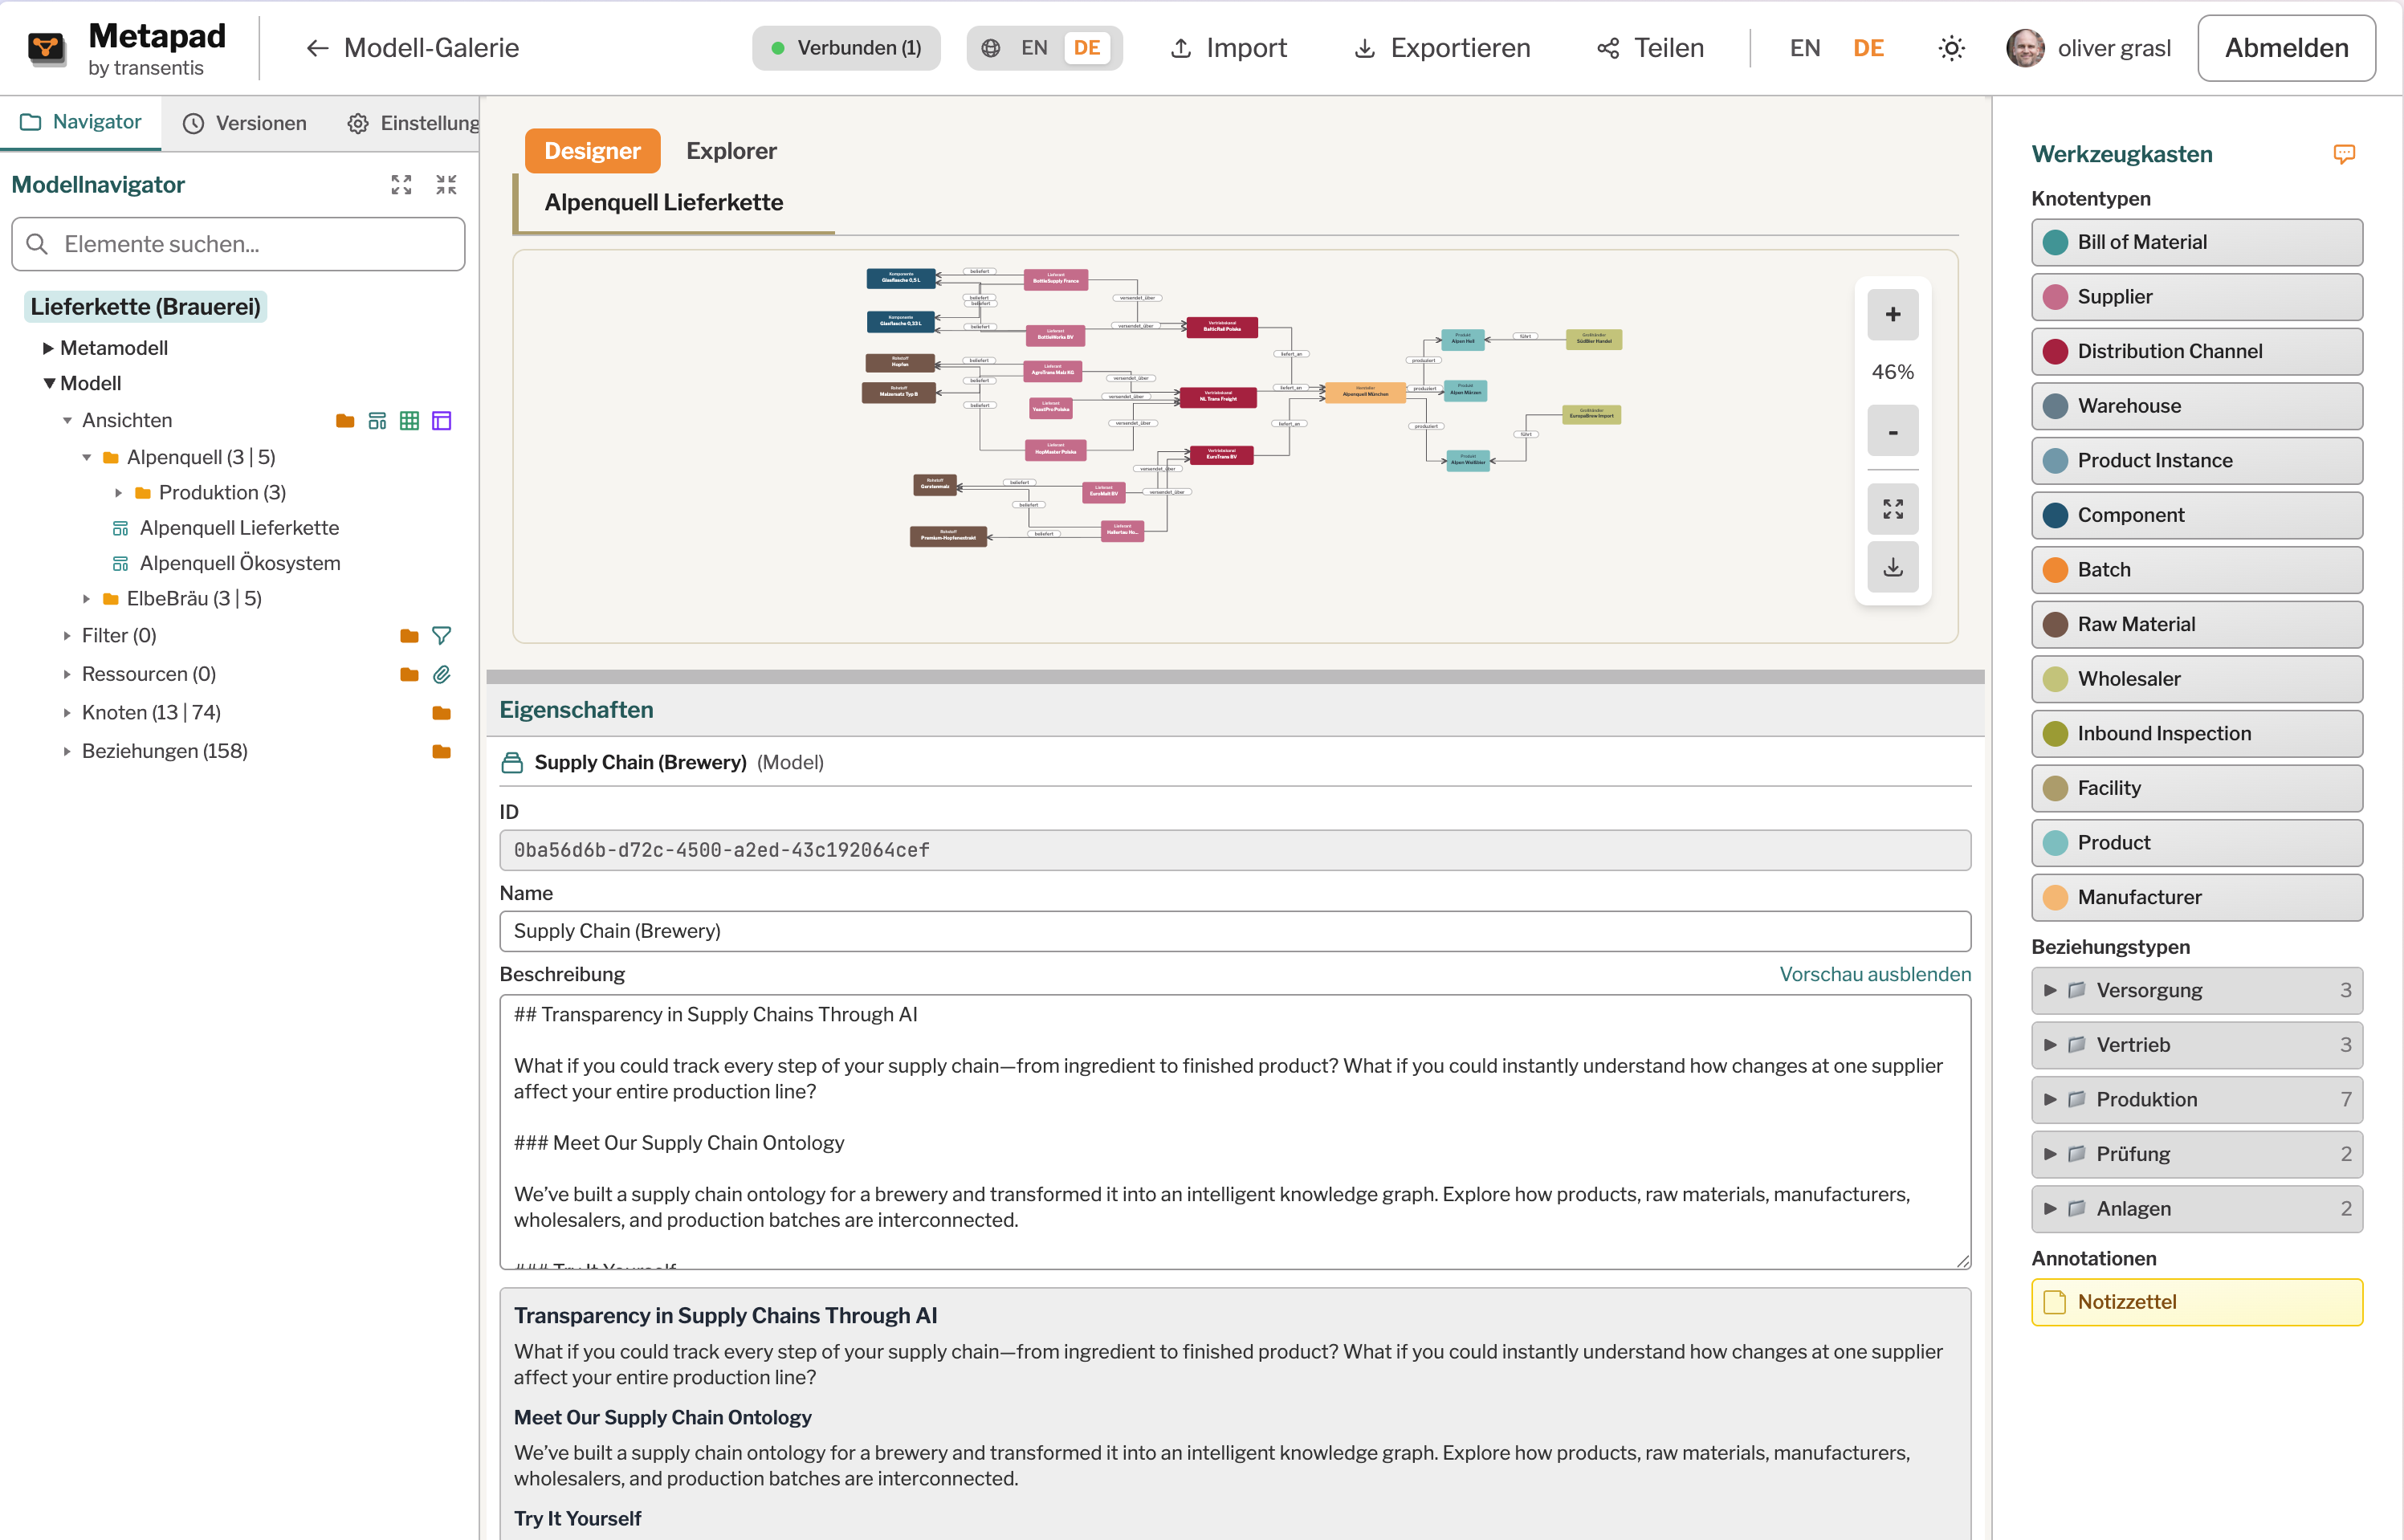Viewport: 2404px width, 1540px height.
Task: Switch to the Explorer tab
Action: pyautogui.click(x=731, y=151)
